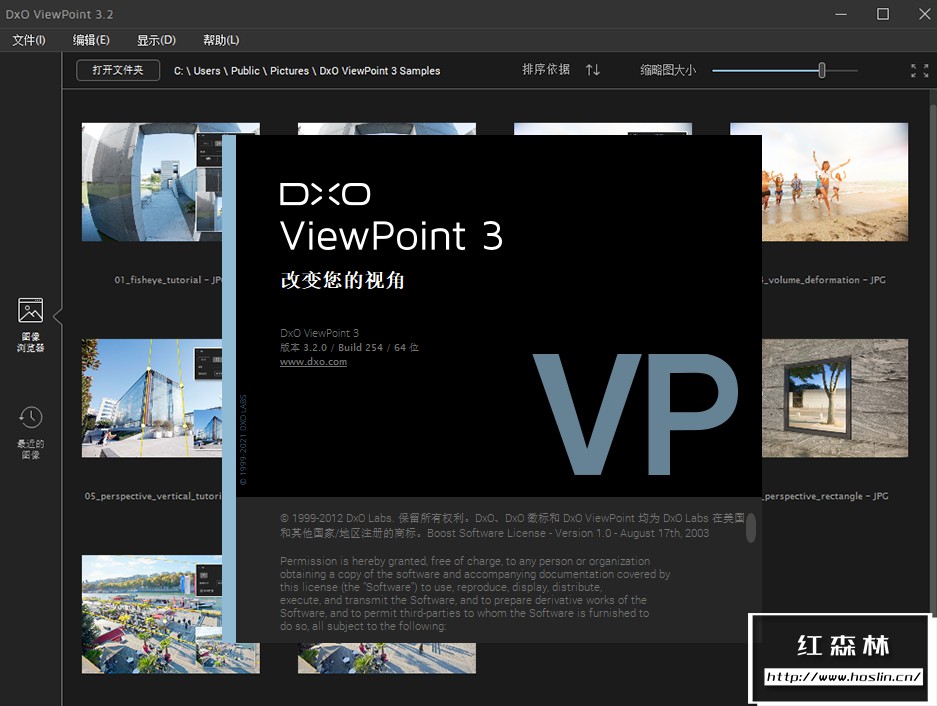Click the license text scrollbar in About dialog

(751, 527)
